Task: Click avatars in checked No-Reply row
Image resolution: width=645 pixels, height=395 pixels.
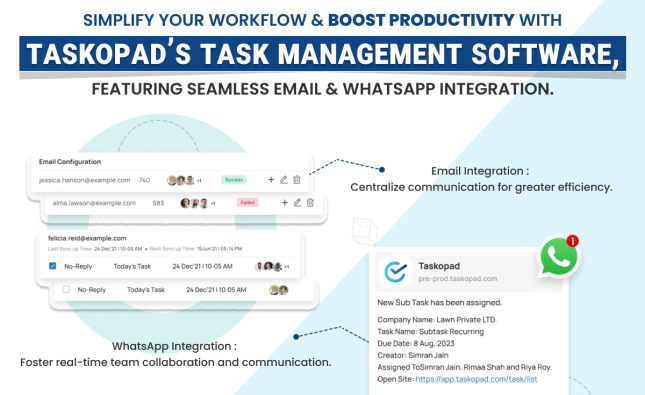Action: point(272,267)
